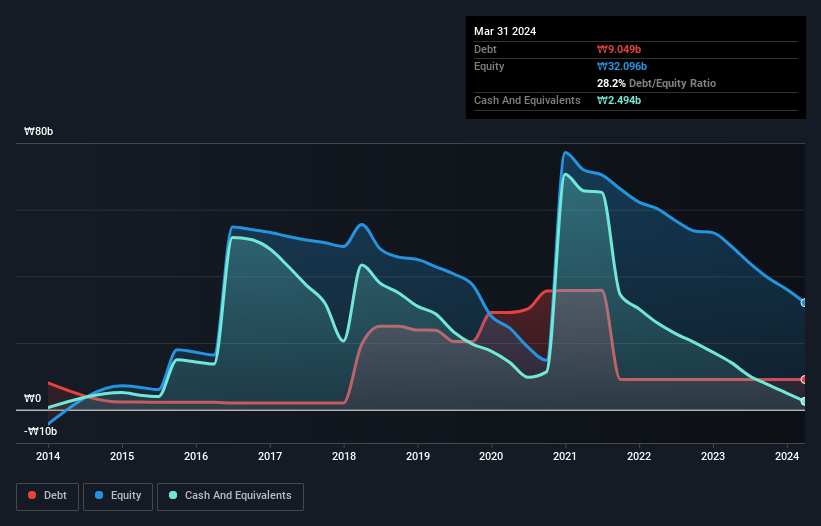
Task: Toggle the Debt legend button
Action: [x=48, y=496]
